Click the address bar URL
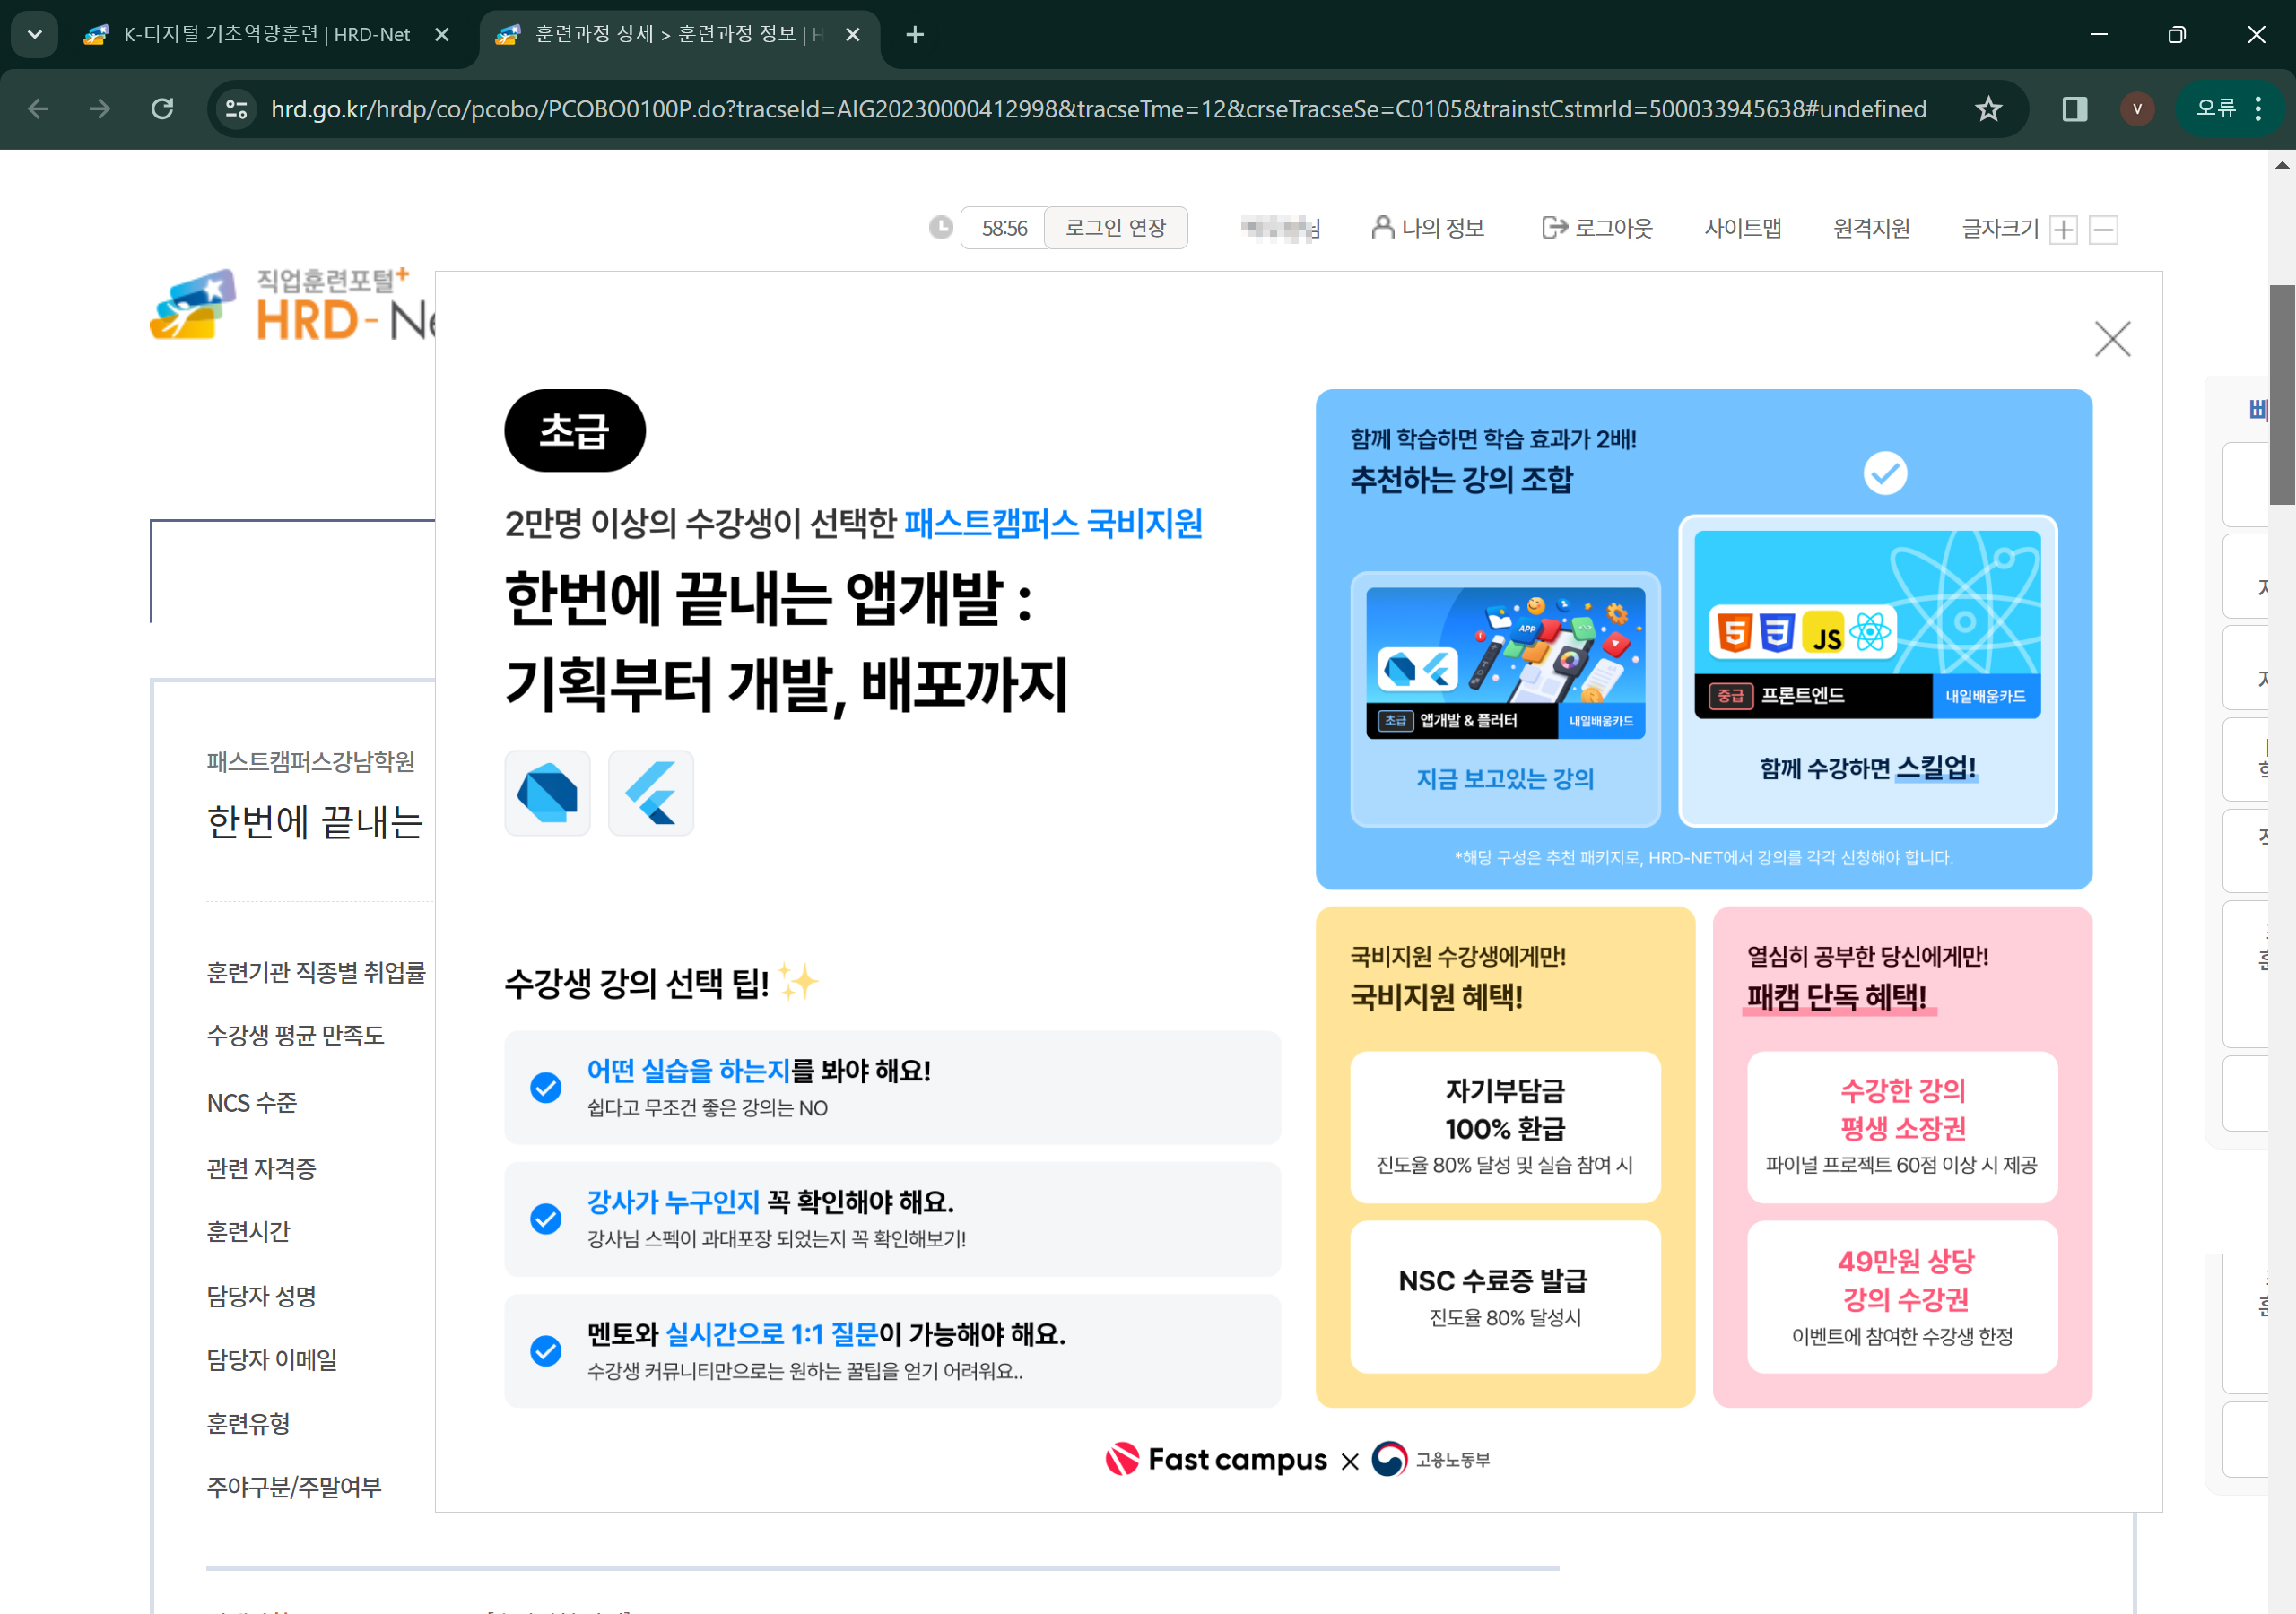This screenshot has height=1614, width=2296. click(1098, 108)
